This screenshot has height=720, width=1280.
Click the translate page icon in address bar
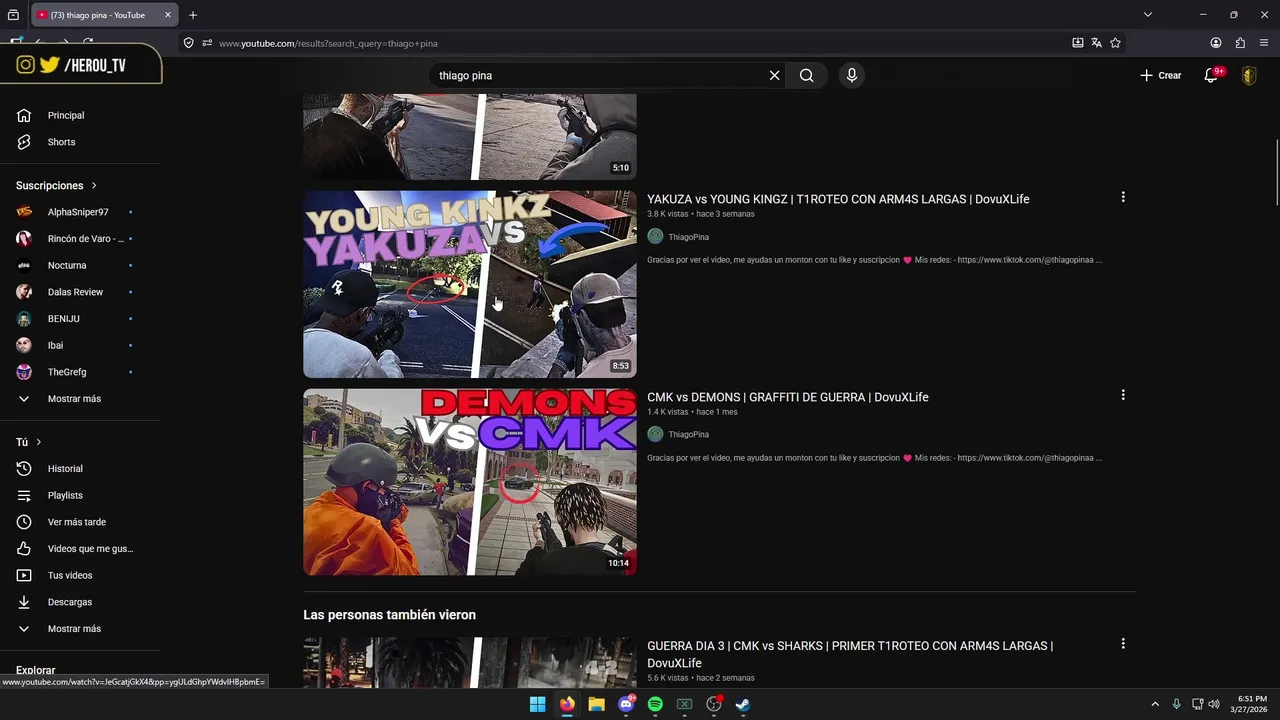pos(1096,43)
